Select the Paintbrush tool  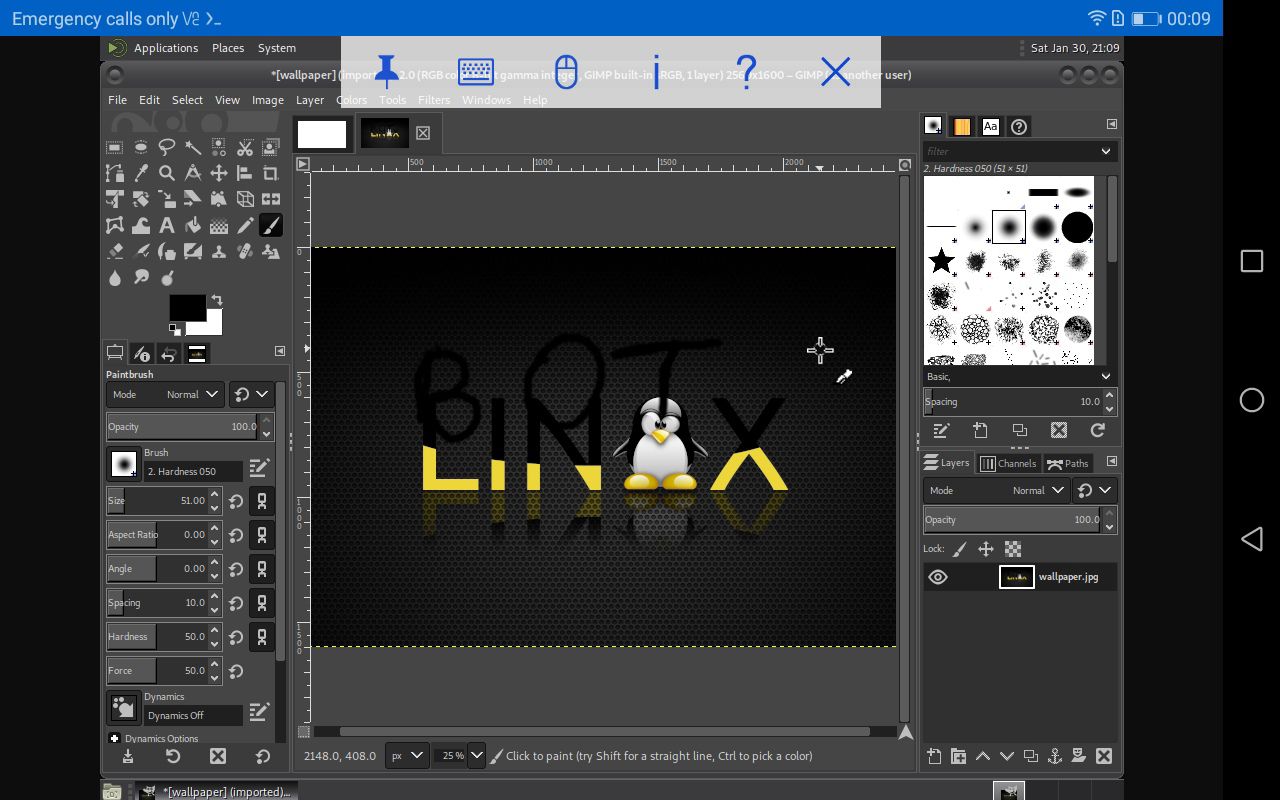[x=271, y=225]
